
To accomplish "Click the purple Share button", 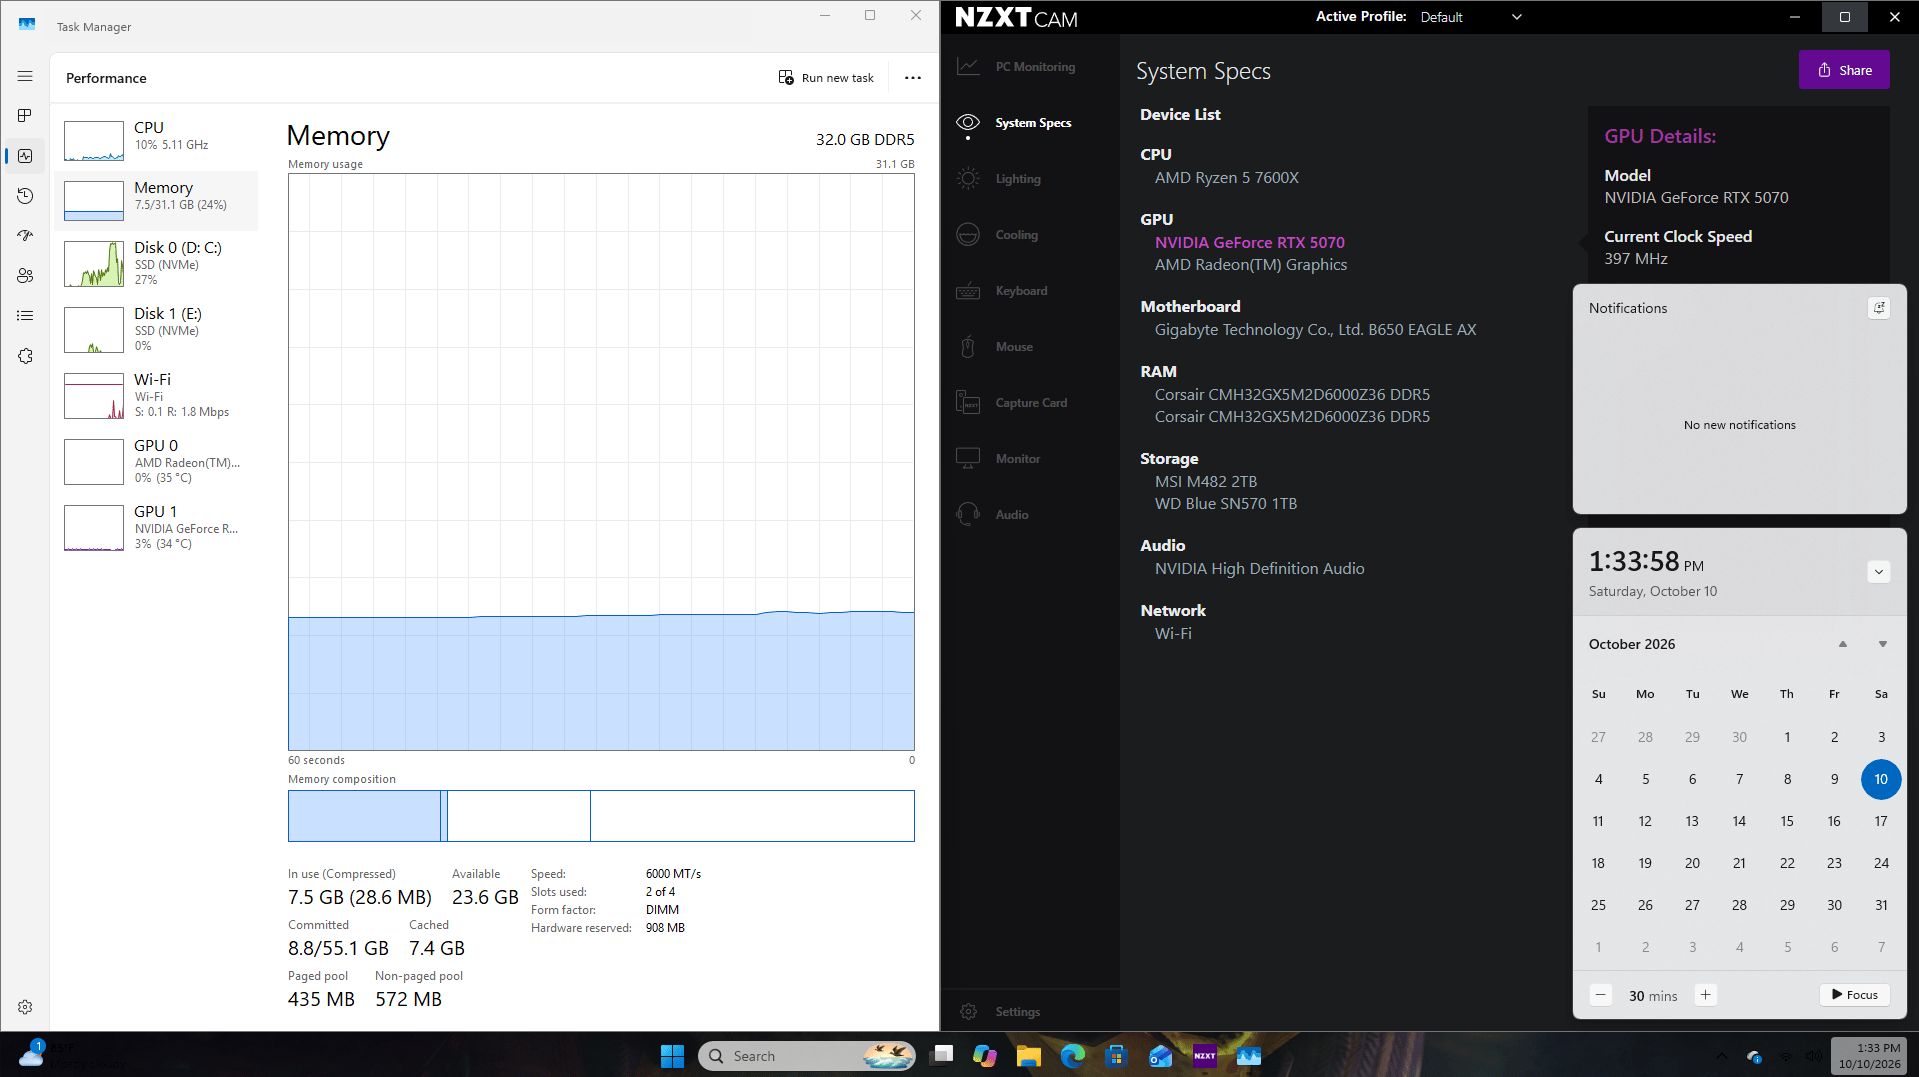I will click(x=1844, y=70).
